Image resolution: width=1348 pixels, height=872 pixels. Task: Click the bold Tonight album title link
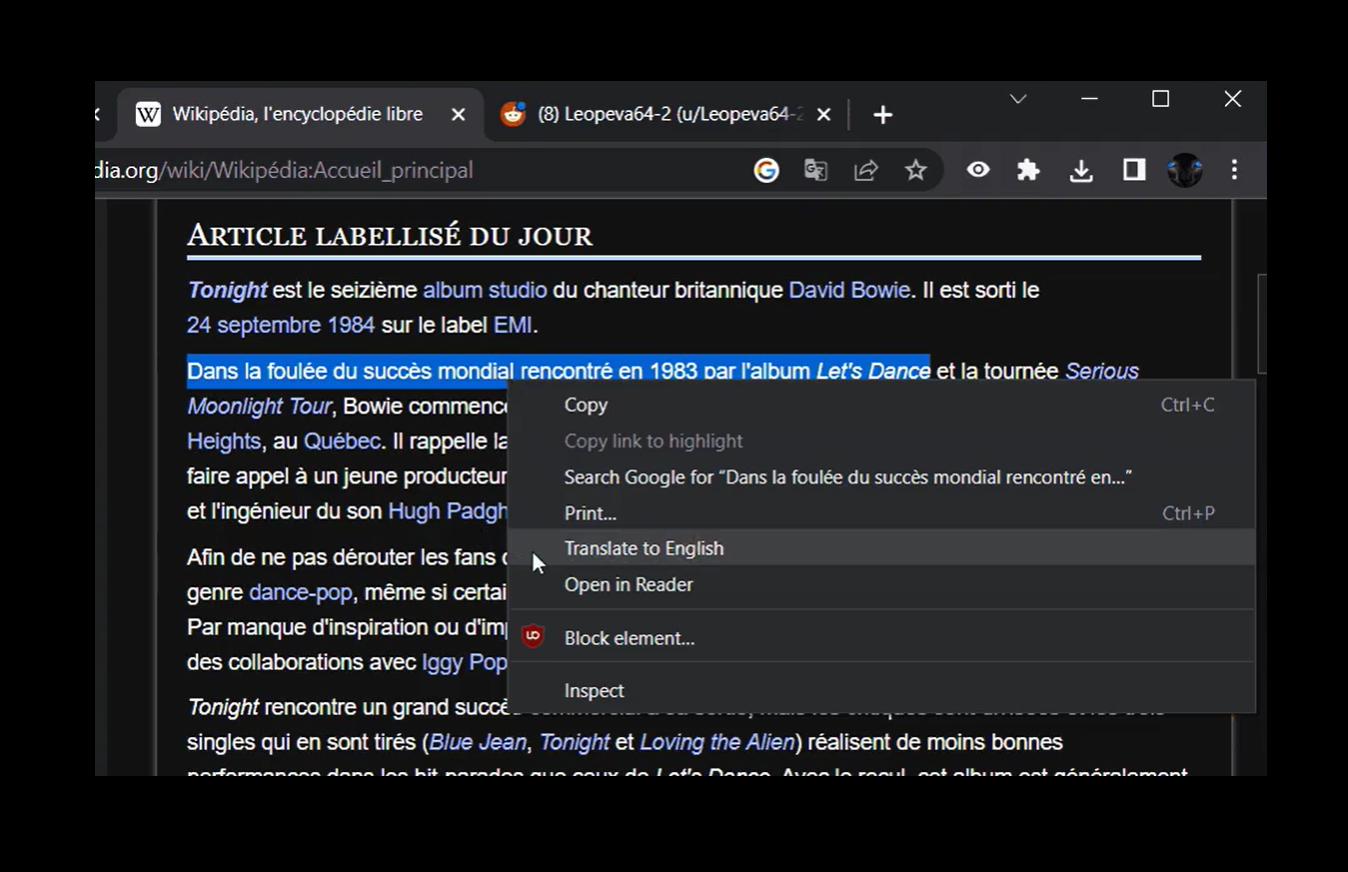(x=227, y=291)
